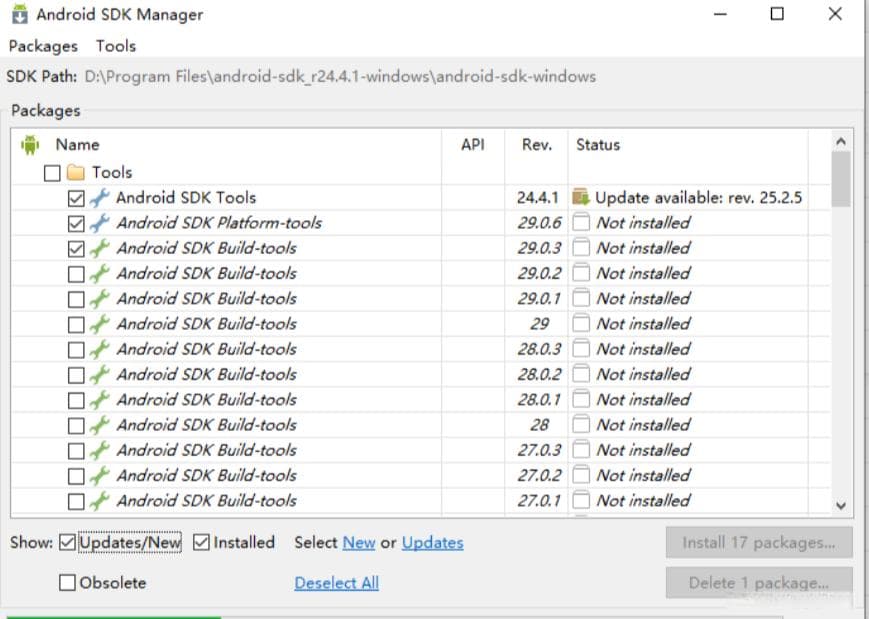Screen dimensions: 869x619
Task: Uncheck the Android SDK Tools checkbox
Action: pyautogui.click(x=76, y=198)
